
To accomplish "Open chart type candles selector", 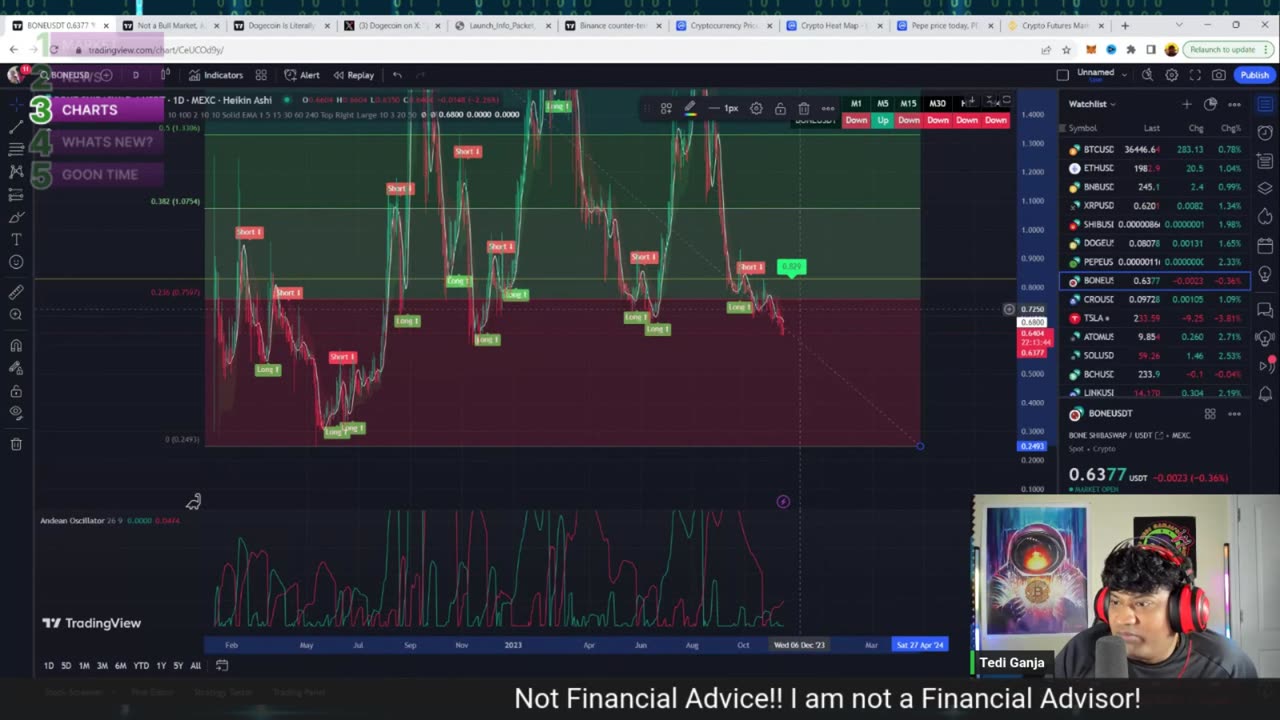I will coord(165,75).
